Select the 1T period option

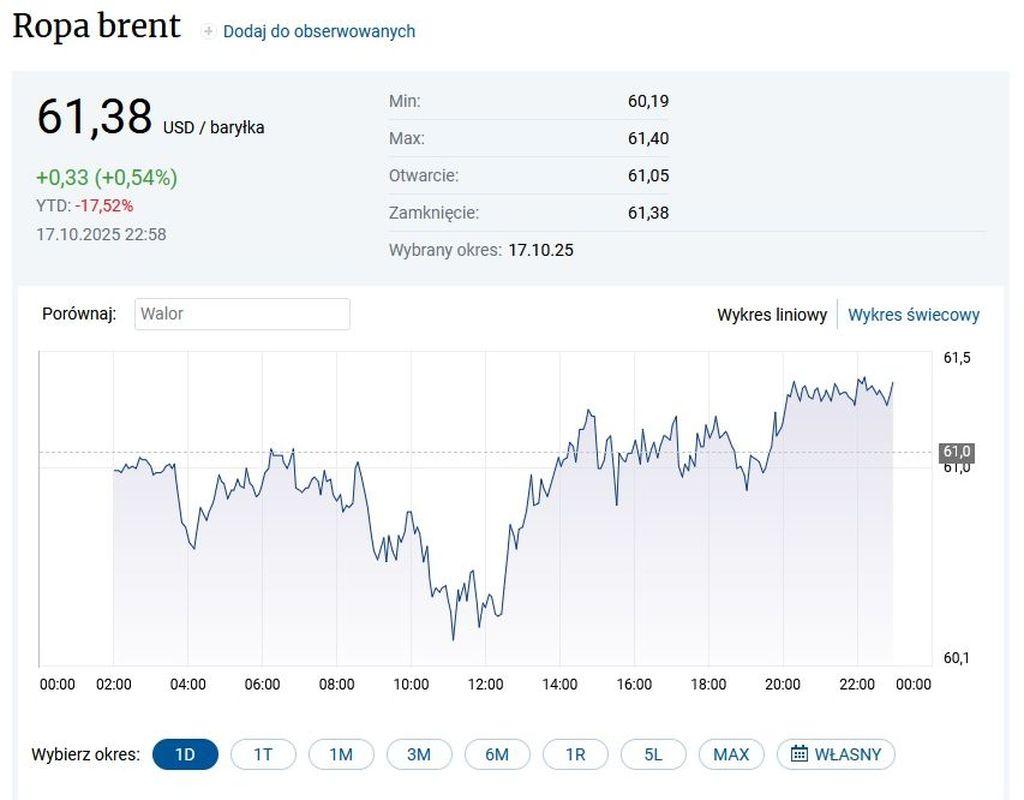[263, 754]
